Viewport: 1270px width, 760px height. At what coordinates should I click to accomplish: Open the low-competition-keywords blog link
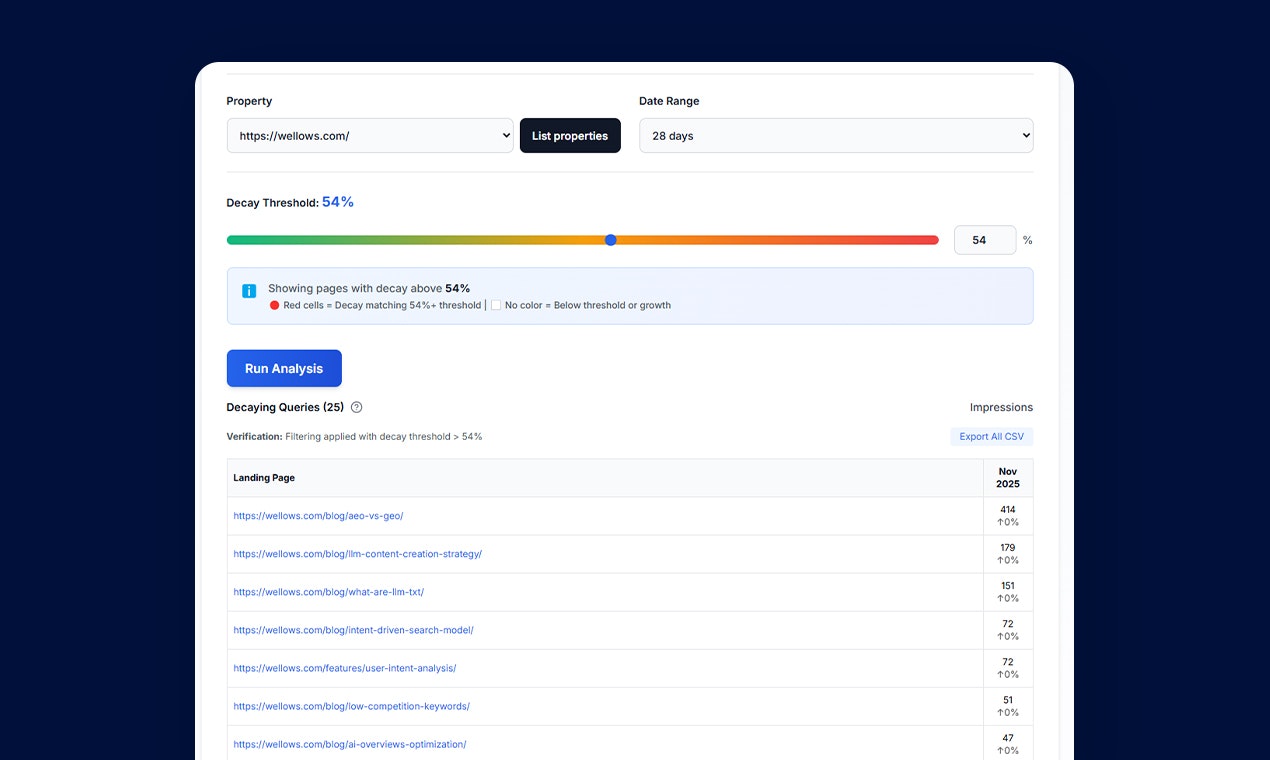[351, 706]
